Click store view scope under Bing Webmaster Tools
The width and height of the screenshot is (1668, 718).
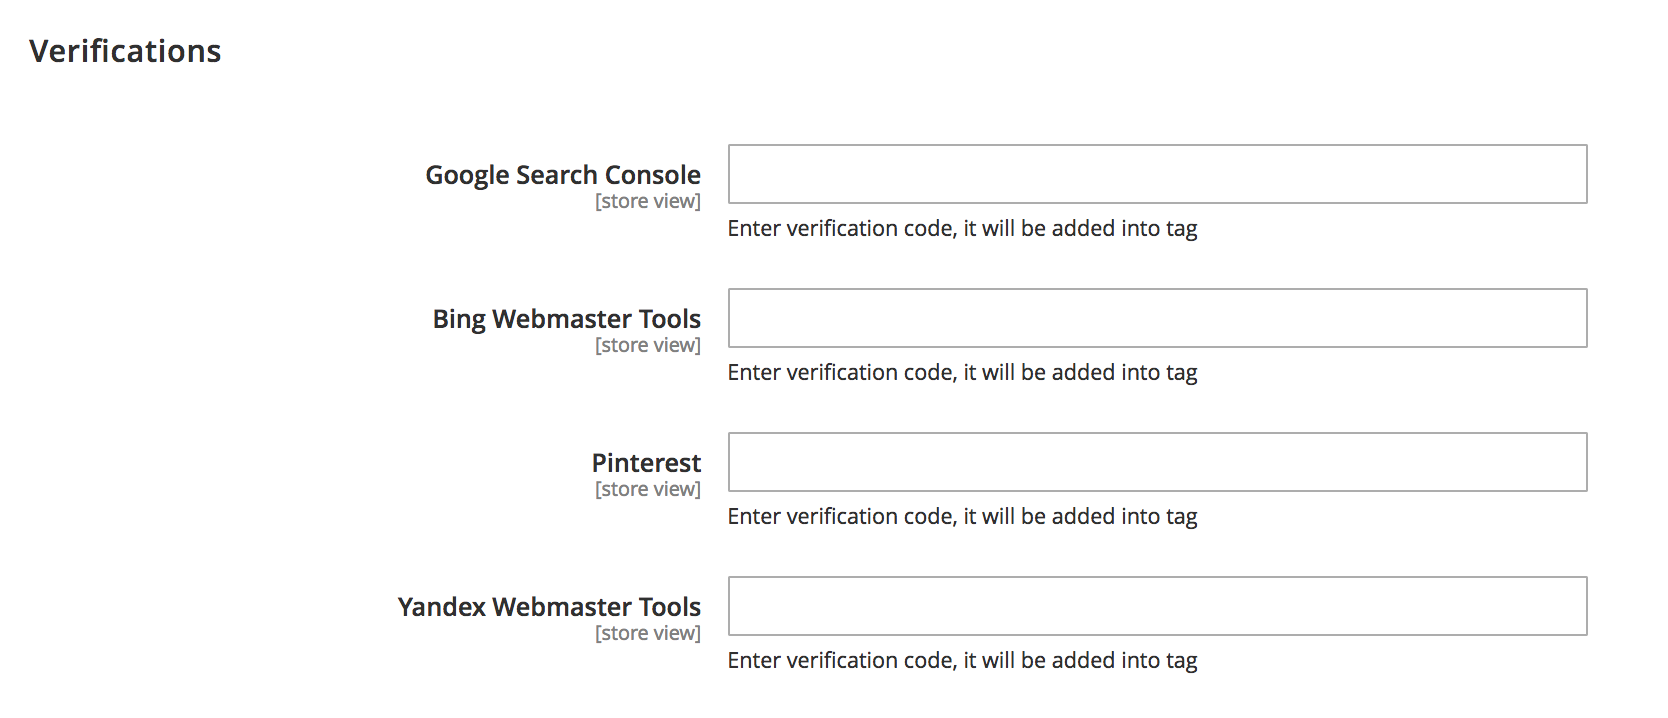[648, 345]
